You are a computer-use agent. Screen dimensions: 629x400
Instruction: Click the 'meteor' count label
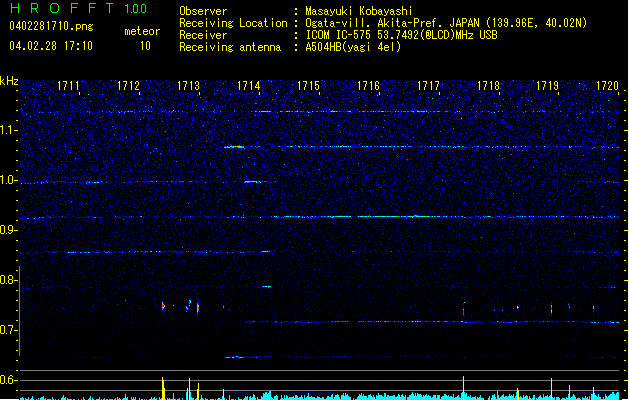[142, 31]
